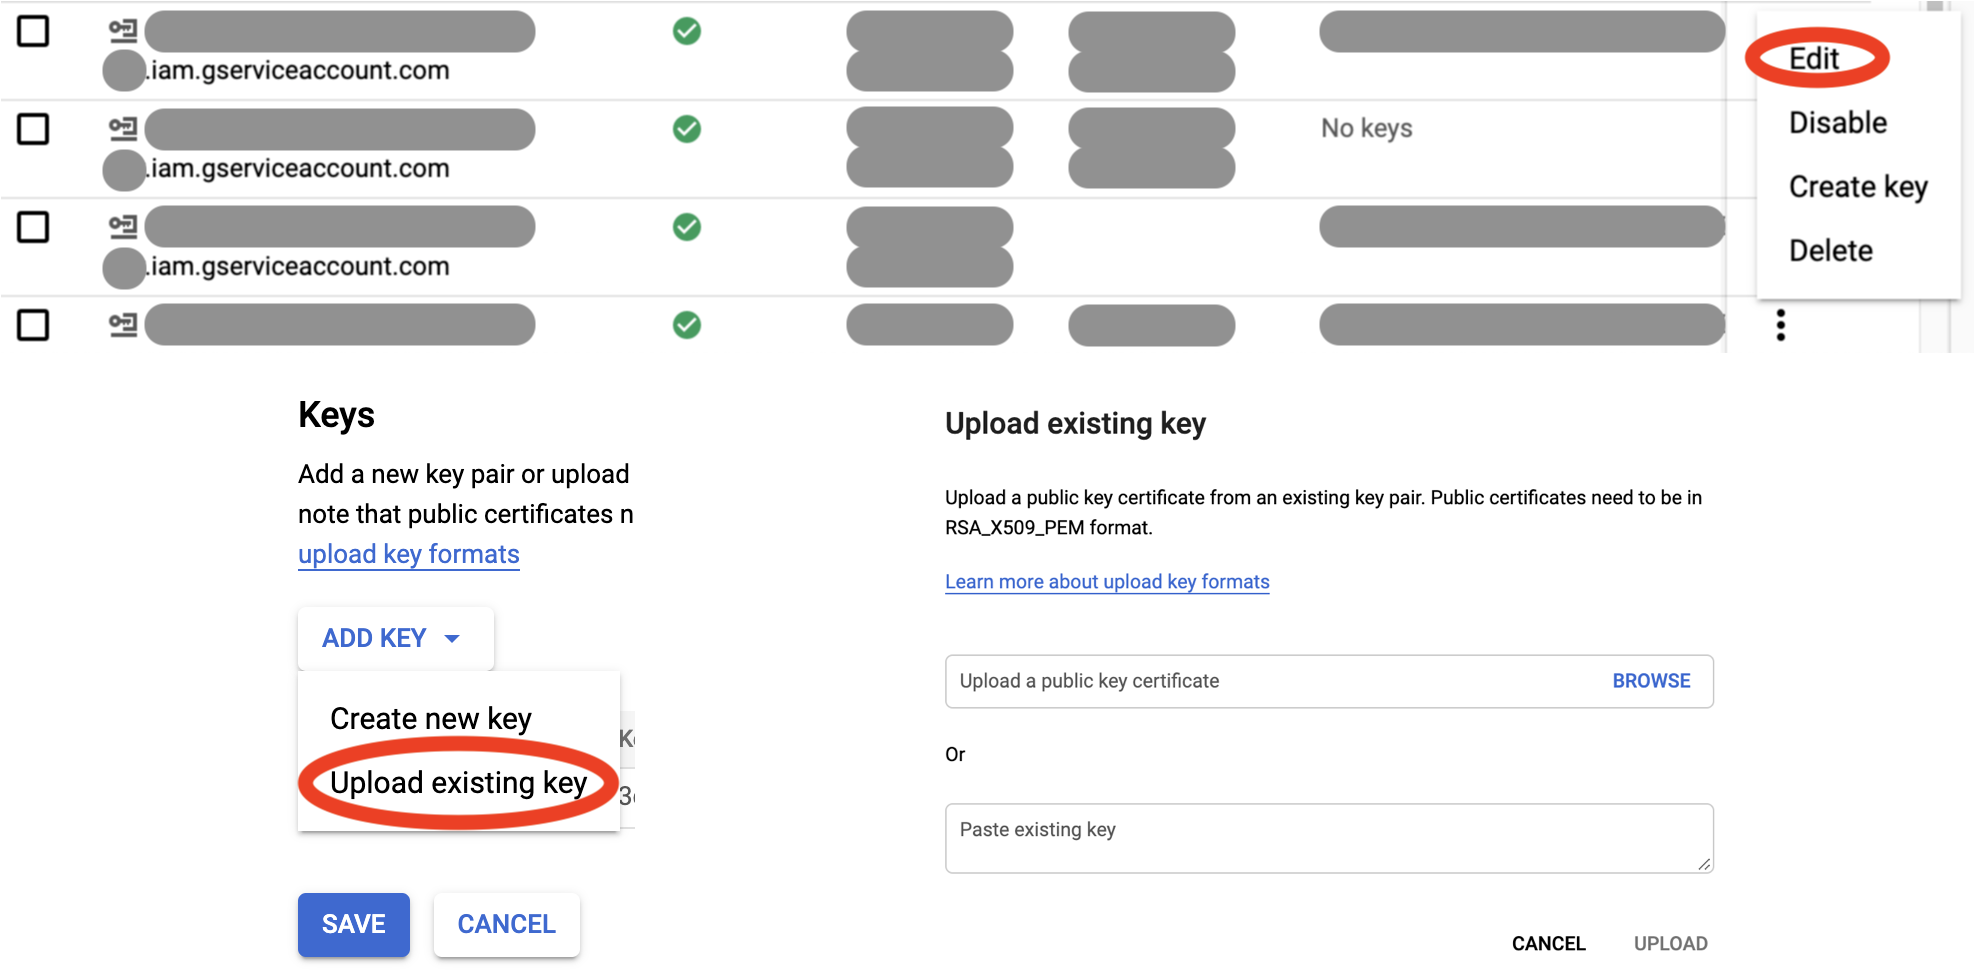Open the ADD KEY dropdown
Viewport: 1974px width, 975px height.
coord(394,638)
